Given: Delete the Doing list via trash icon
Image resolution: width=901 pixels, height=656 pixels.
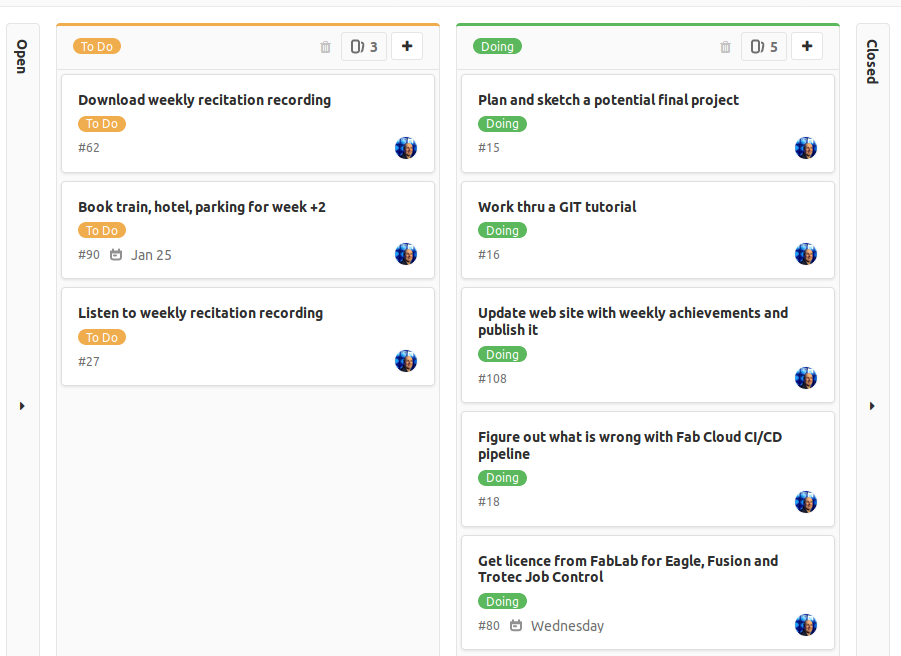Looking at the screenshot, I should [x=725, y=47].
